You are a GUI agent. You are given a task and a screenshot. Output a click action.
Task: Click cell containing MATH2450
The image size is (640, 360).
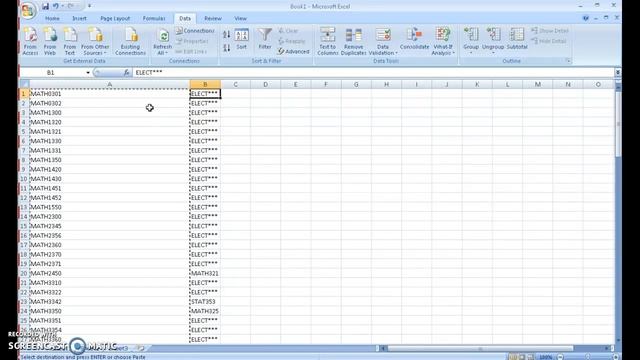point(109,273)
